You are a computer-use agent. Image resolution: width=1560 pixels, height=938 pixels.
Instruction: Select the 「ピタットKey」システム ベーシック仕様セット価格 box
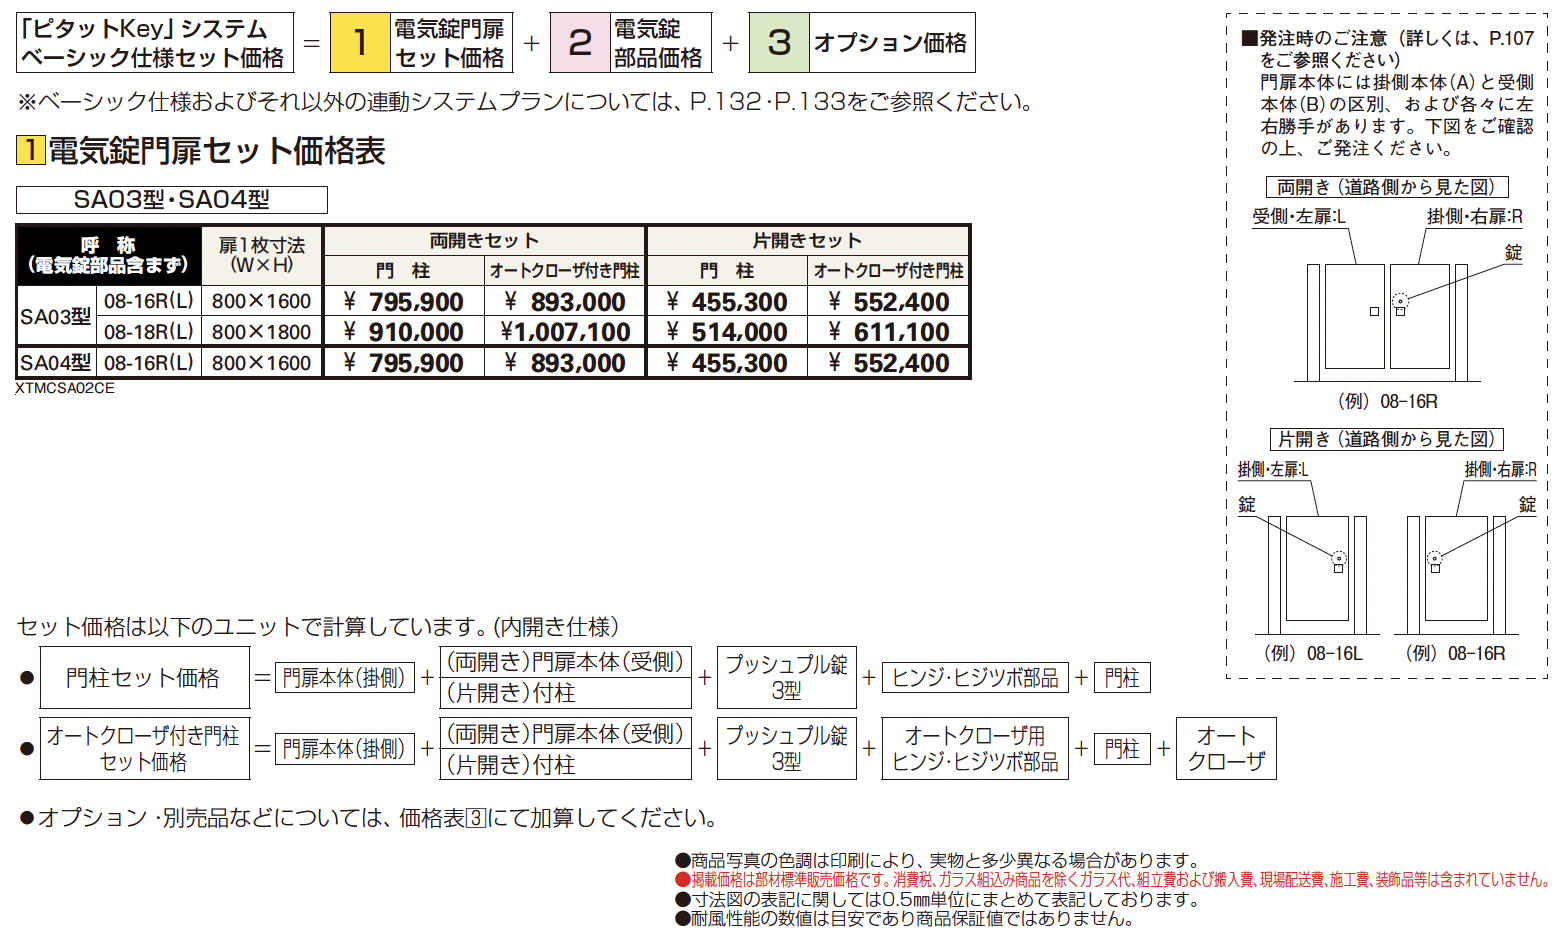(155, 42)
